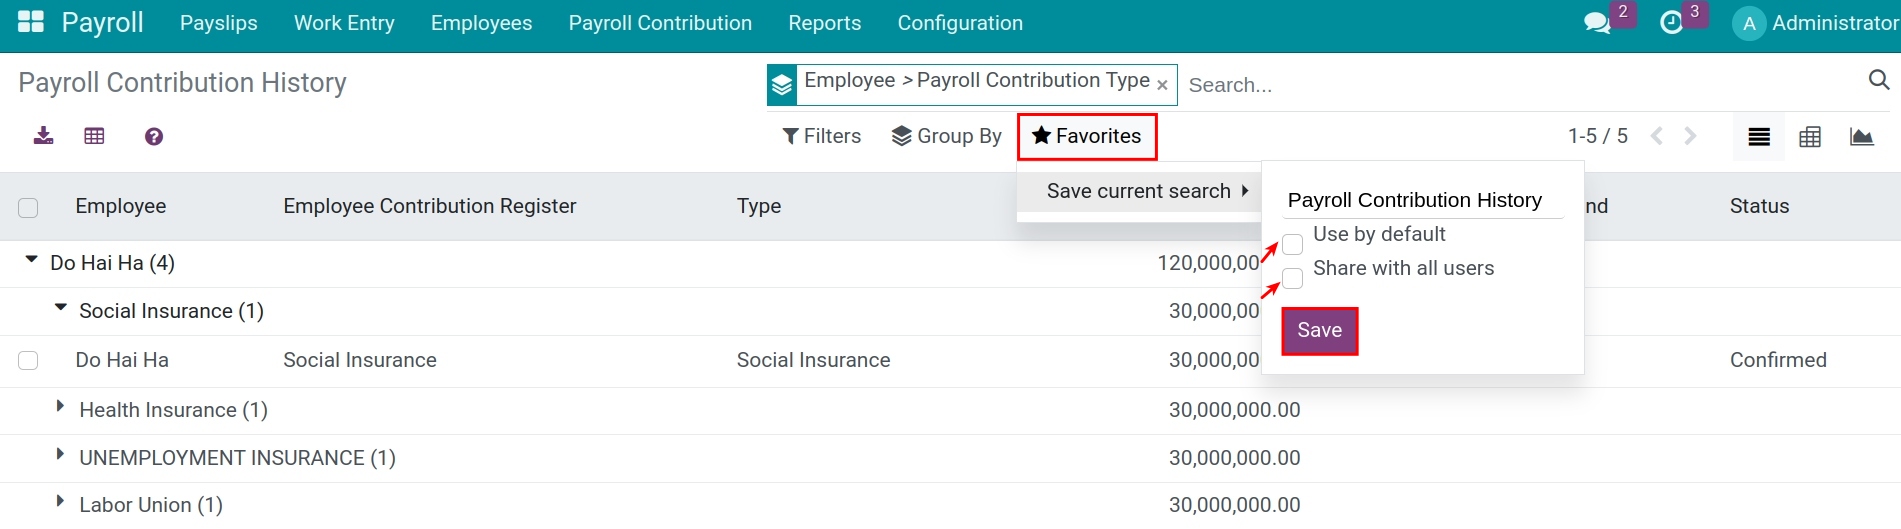
Task: Click the Search input field
Action: click(x=1520, y=85)
